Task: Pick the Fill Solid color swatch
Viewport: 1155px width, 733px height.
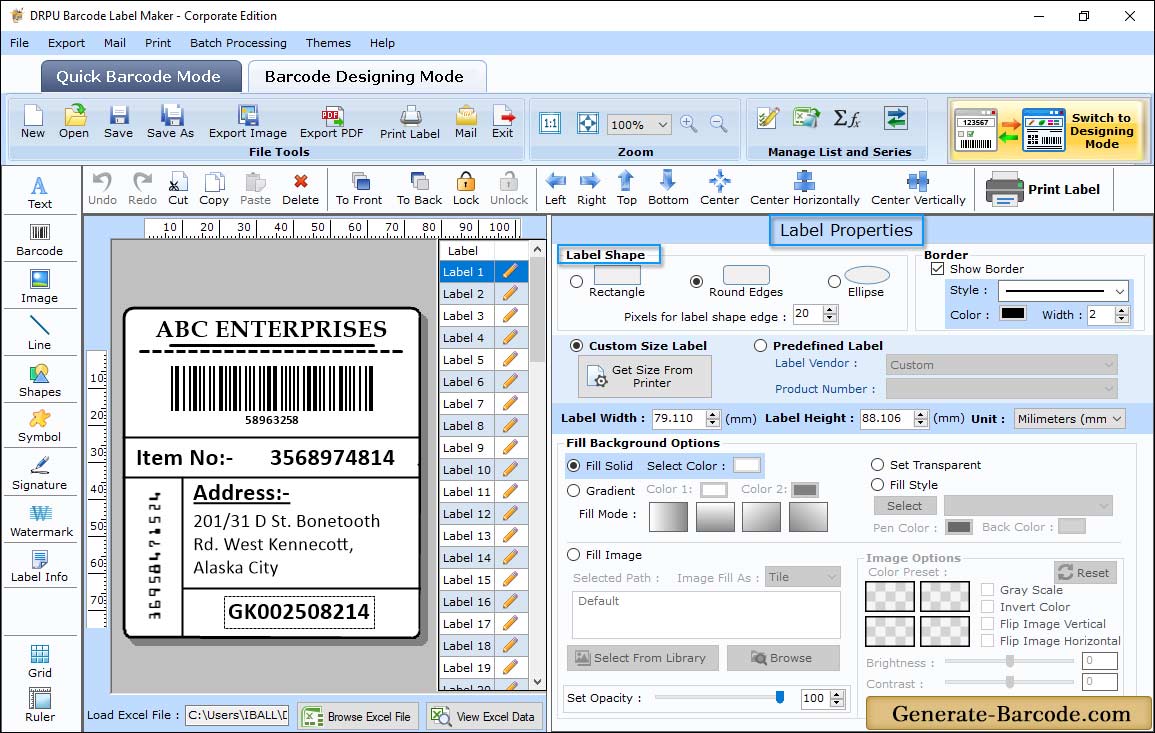Action: pyautogui.click(x=747, y=466)
